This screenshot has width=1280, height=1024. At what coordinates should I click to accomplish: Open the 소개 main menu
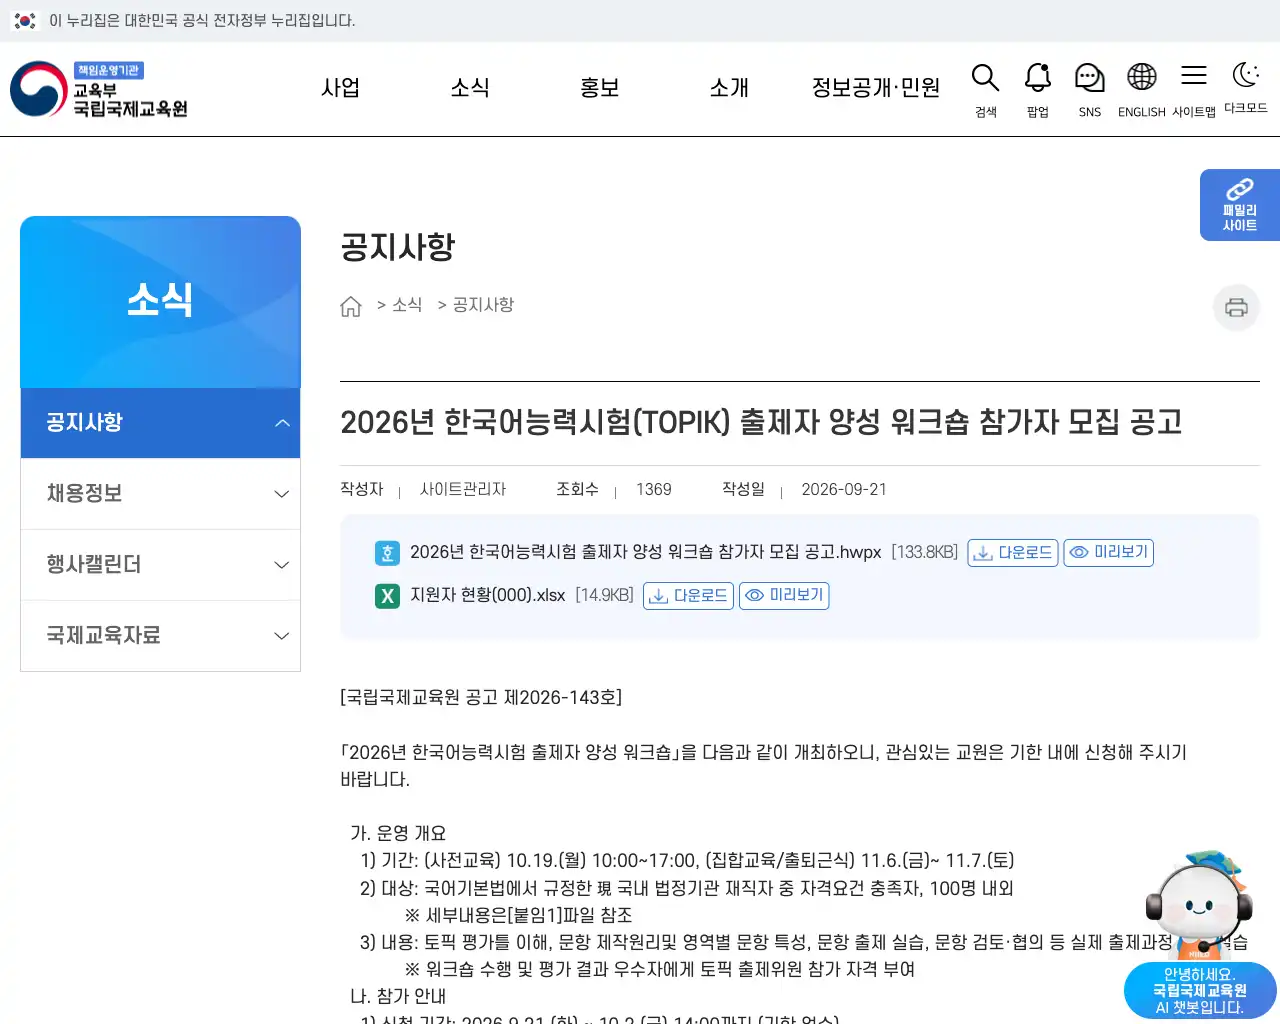729,88
